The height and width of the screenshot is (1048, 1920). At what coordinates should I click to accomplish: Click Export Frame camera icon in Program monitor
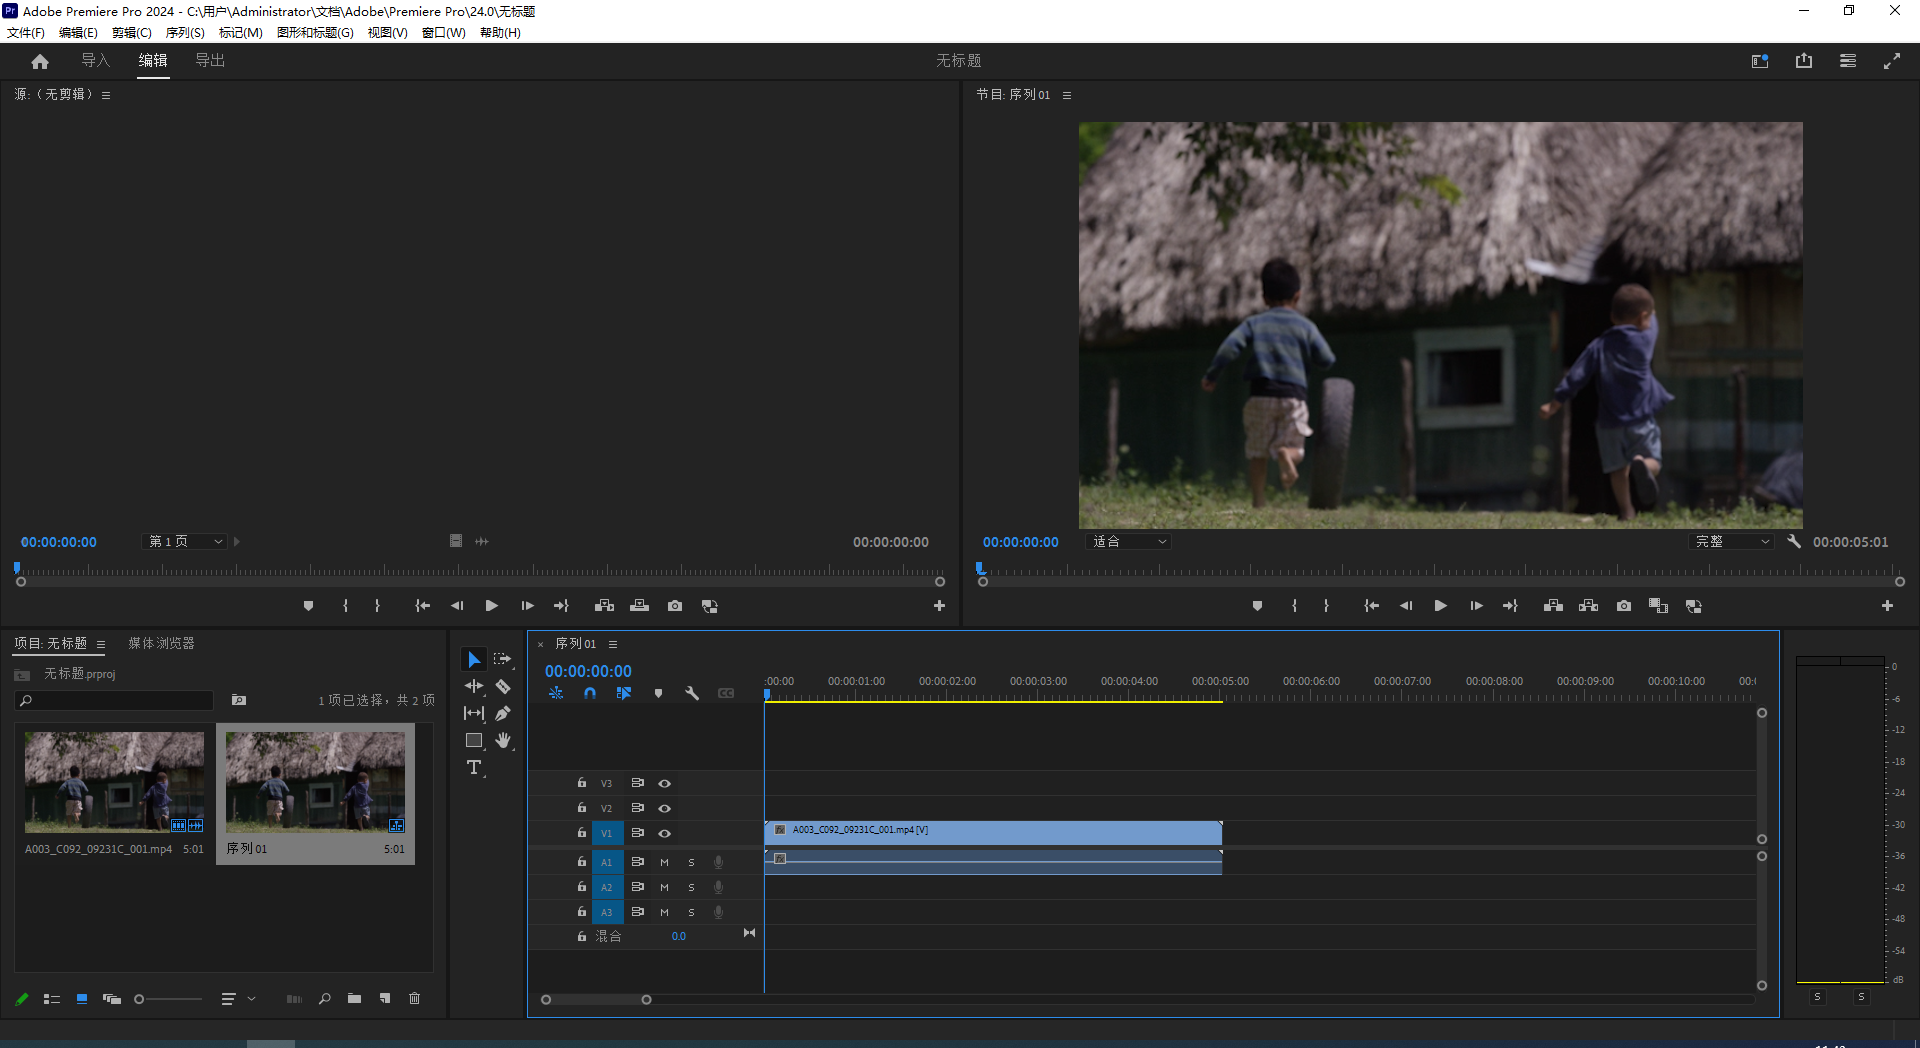click(x=1623, y=606)
